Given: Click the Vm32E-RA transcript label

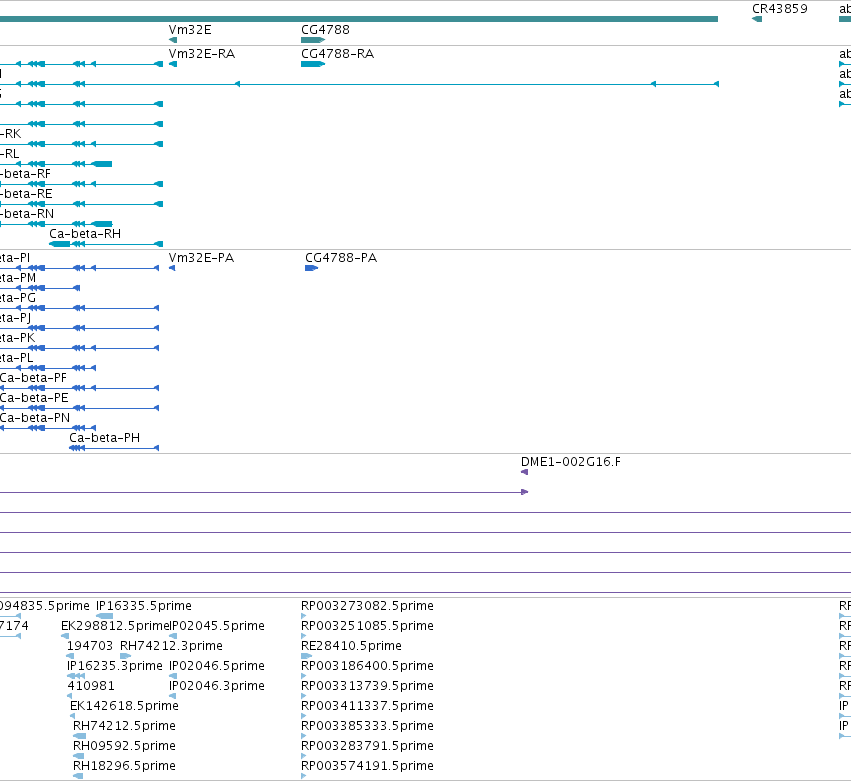Looking at the screenshot, I should 201,54.
